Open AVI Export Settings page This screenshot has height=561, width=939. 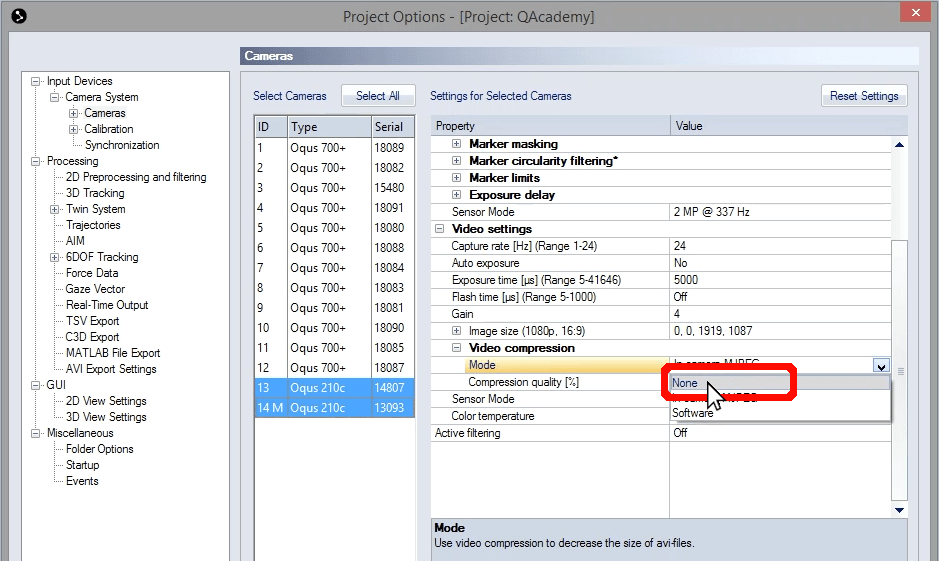[x=111, y=369]
